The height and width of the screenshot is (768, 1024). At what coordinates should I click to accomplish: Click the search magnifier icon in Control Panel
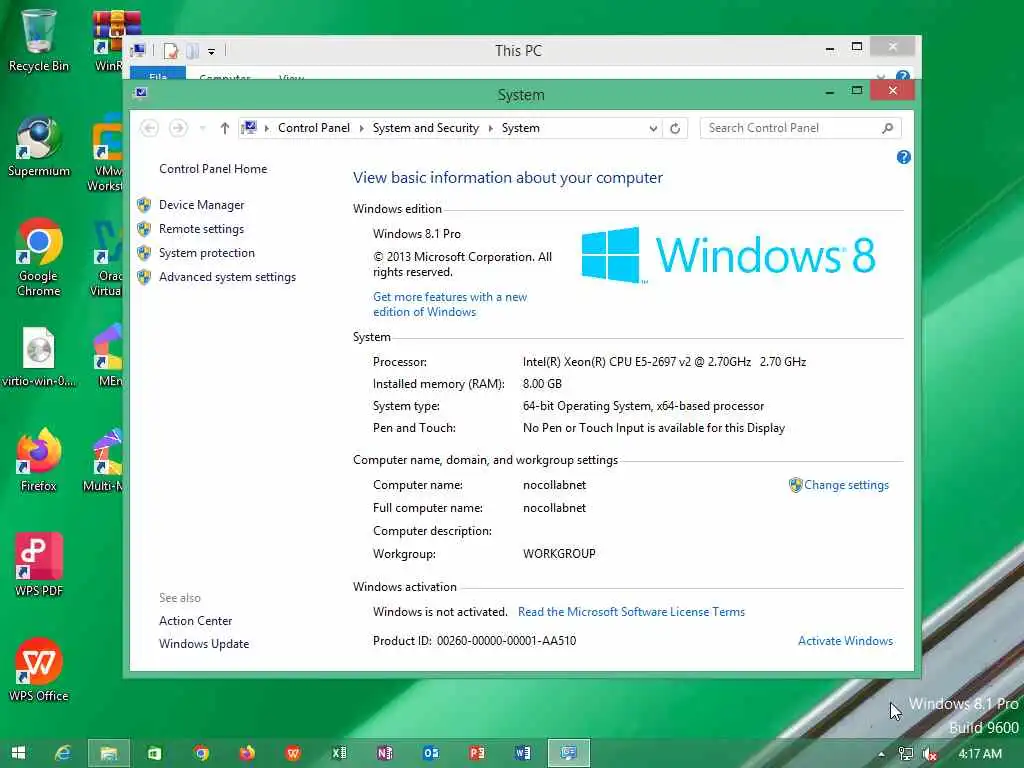click(x=888, y=128)
